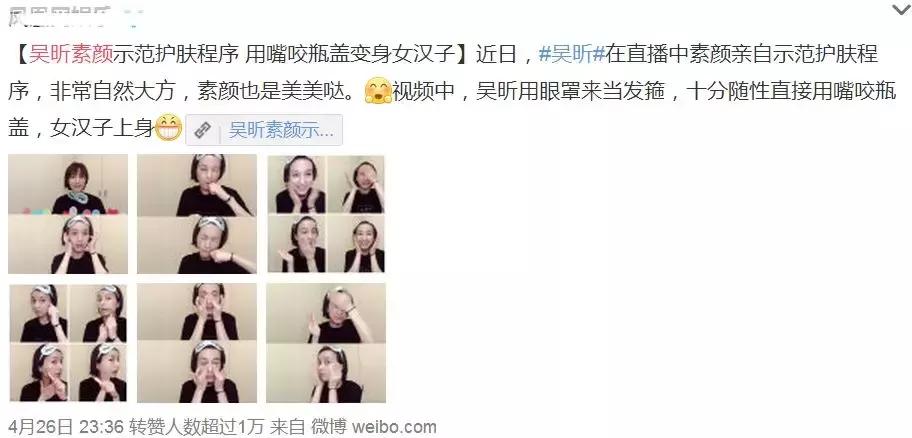Image resolution: width=912 pixels, height=438 pixels.
Task: Open the 吴昕素颜 hot topic link
Action: point(70,54)
